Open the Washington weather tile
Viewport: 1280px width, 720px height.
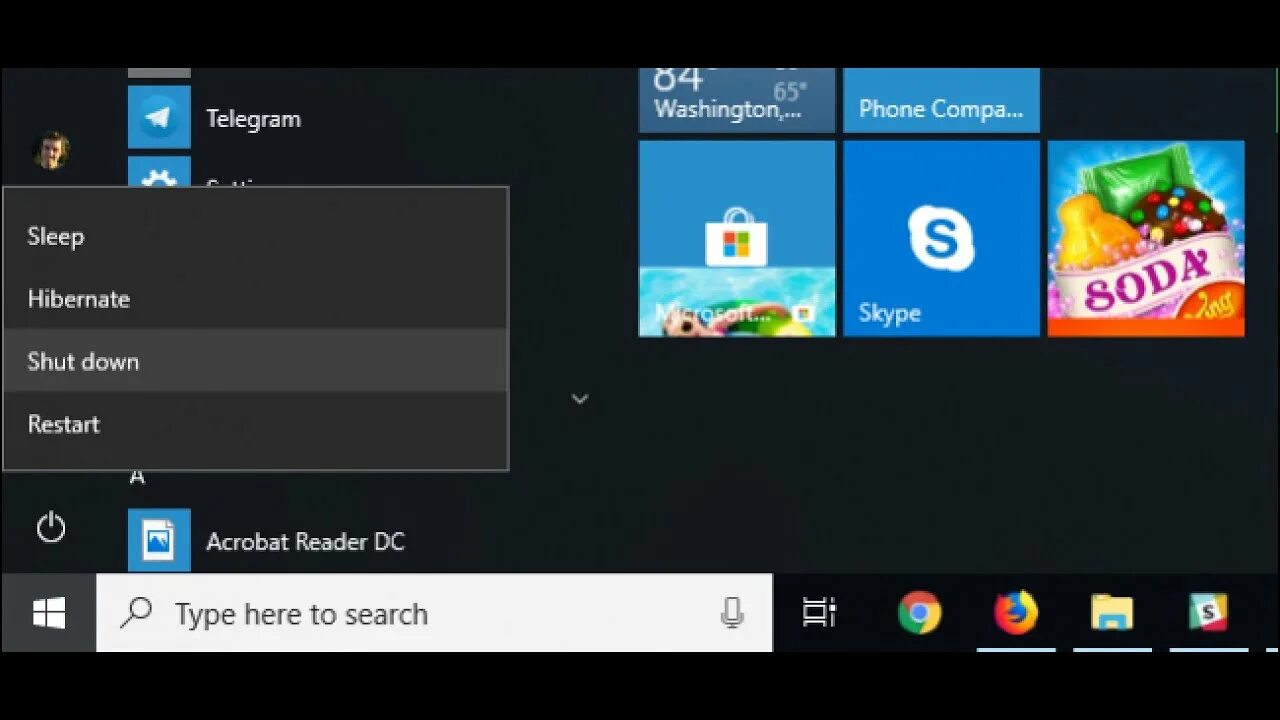[x=737, y=100]
